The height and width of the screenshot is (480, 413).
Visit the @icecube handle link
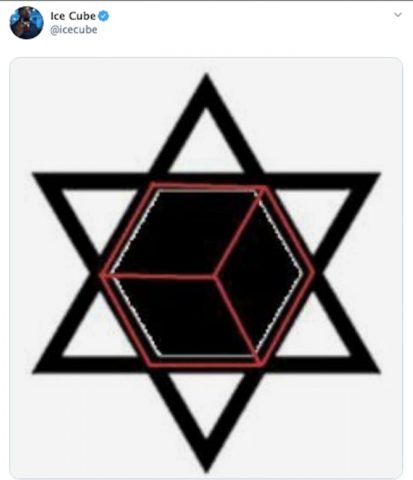[x=74, y=30]
